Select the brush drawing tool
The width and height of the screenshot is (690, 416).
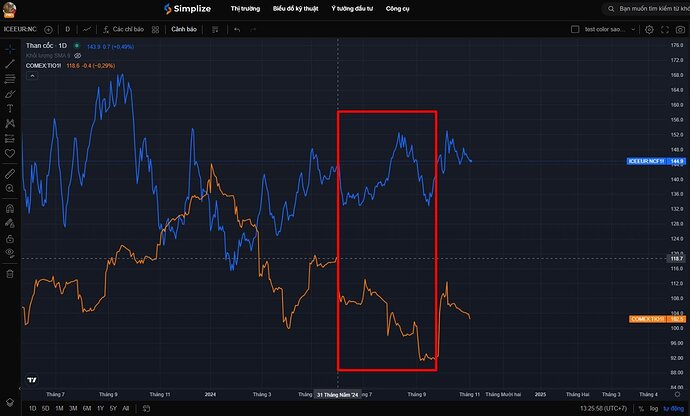click(10, 94)
